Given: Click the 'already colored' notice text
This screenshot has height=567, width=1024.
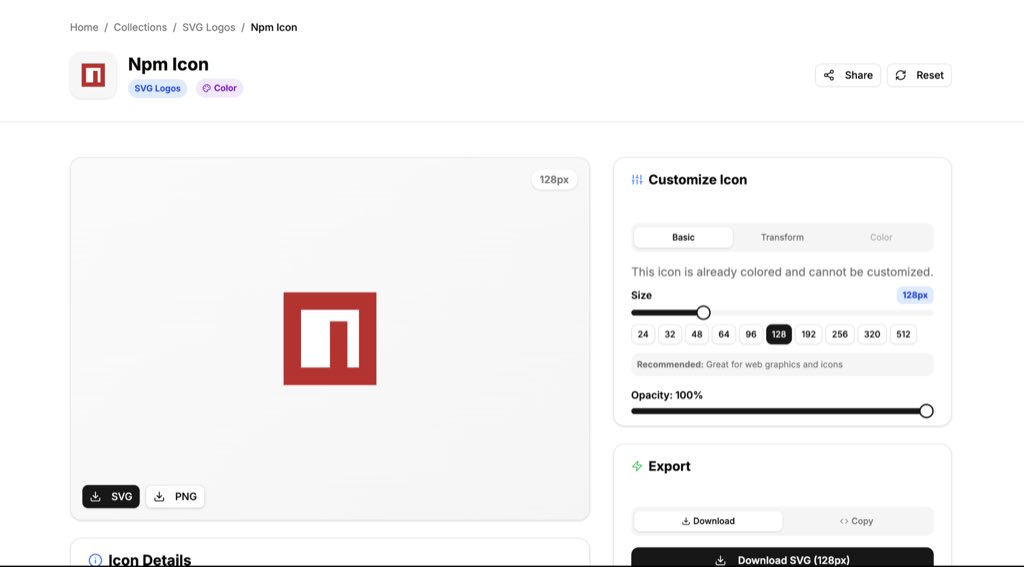Looking at the screenshot, I should pos(782,272).
